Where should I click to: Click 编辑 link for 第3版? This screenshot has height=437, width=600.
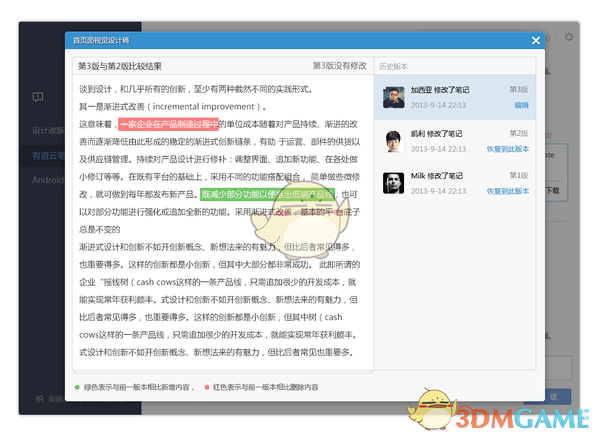pos(521,105)
